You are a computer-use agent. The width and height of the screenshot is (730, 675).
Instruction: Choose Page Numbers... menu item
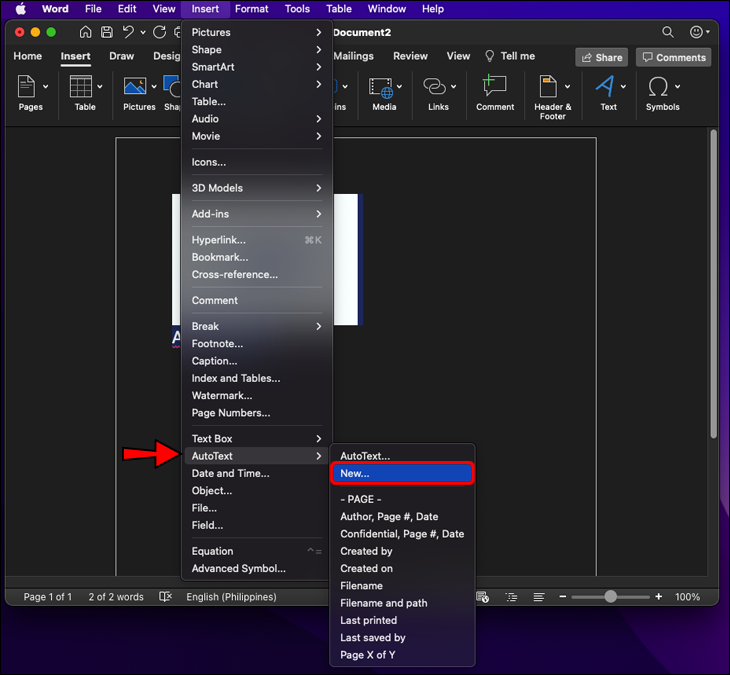click(x=257, y=413)
